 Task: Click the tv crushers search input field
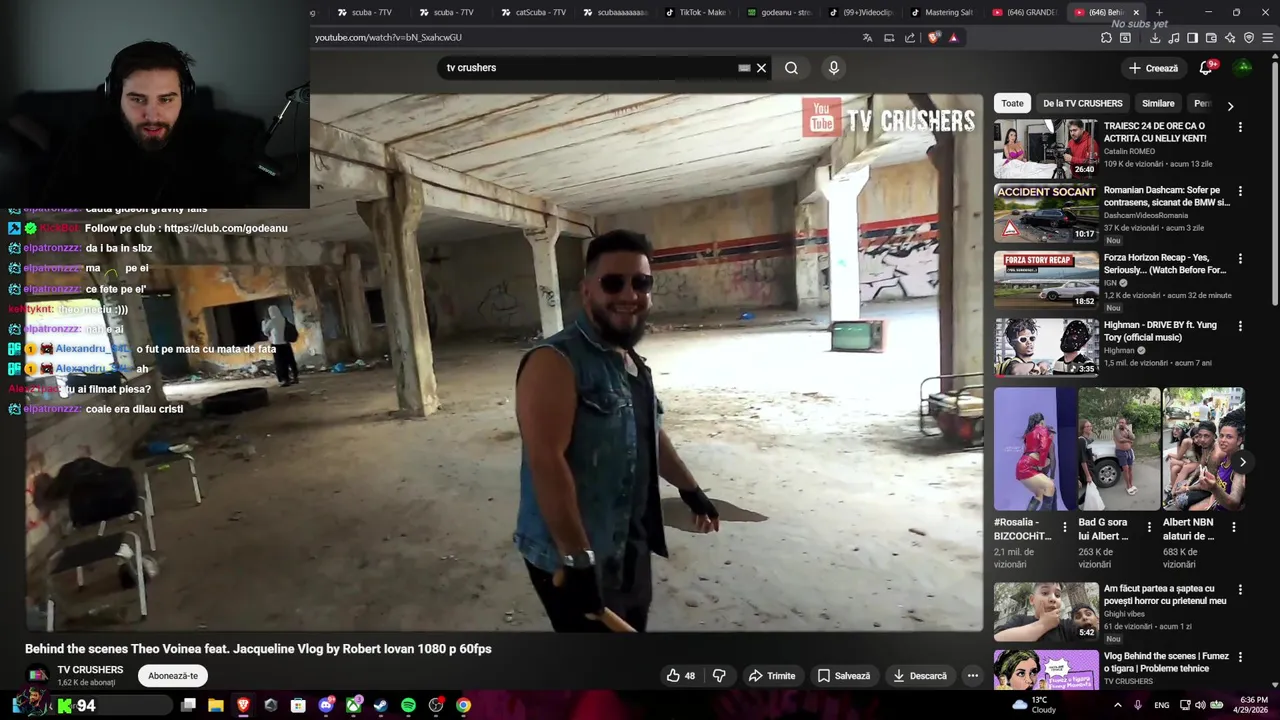588,68
